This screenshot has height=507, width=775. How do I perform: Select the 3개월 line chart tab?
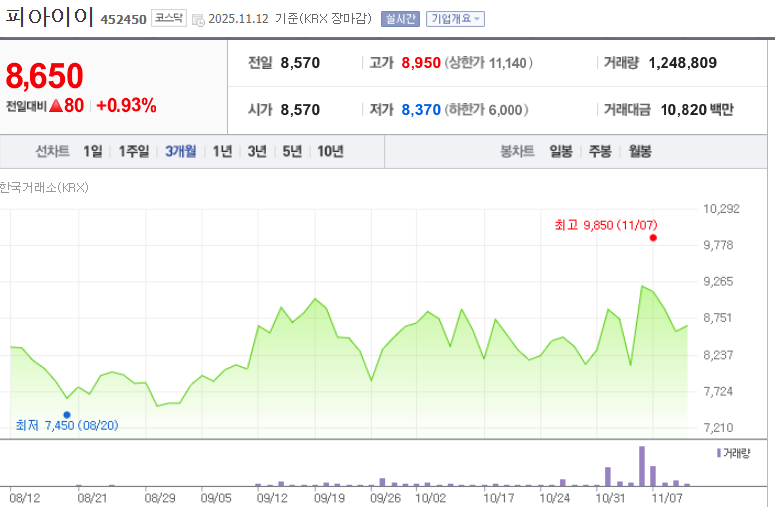(x=180, y=151)
